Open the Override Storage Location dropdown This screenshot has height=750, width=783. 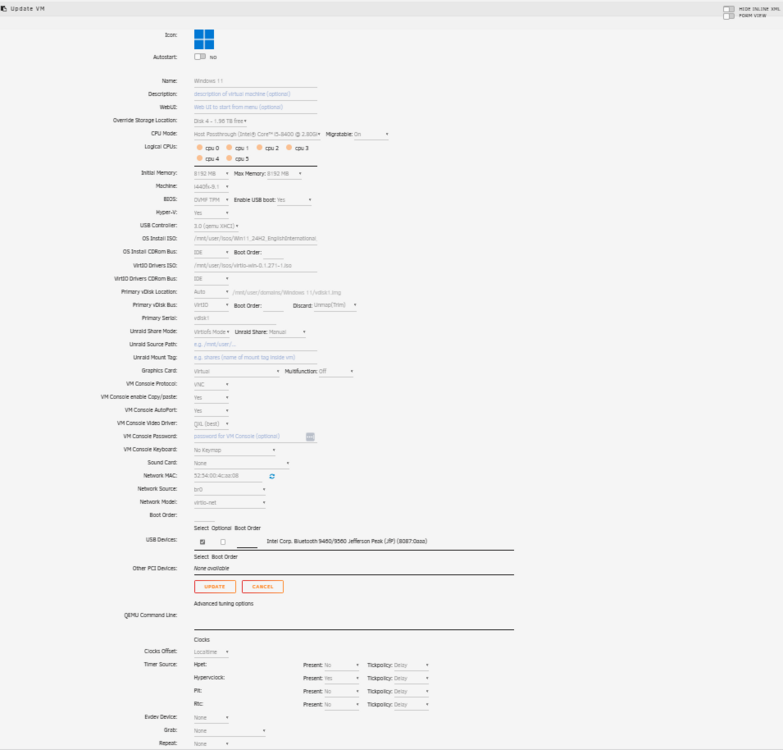(220, 121)
